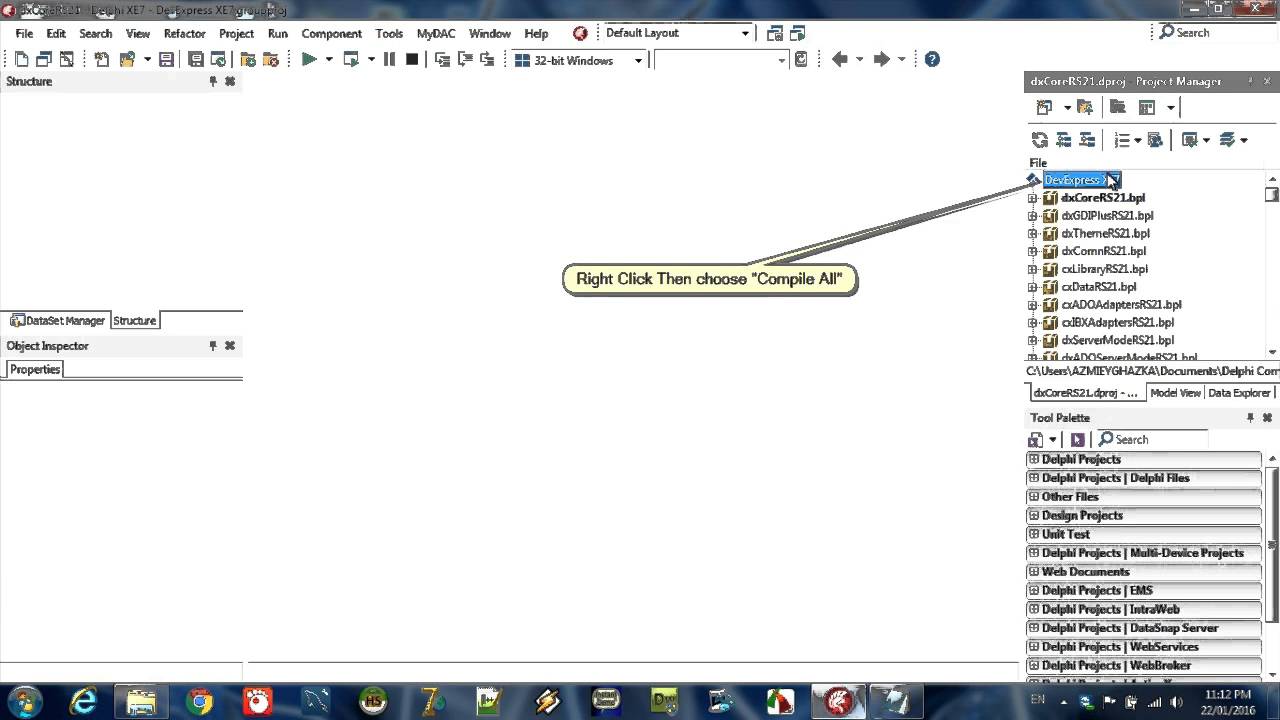Click the system clock in the taskbar
Viewport: 1280px width, 720px height.
click(1228, 702)
